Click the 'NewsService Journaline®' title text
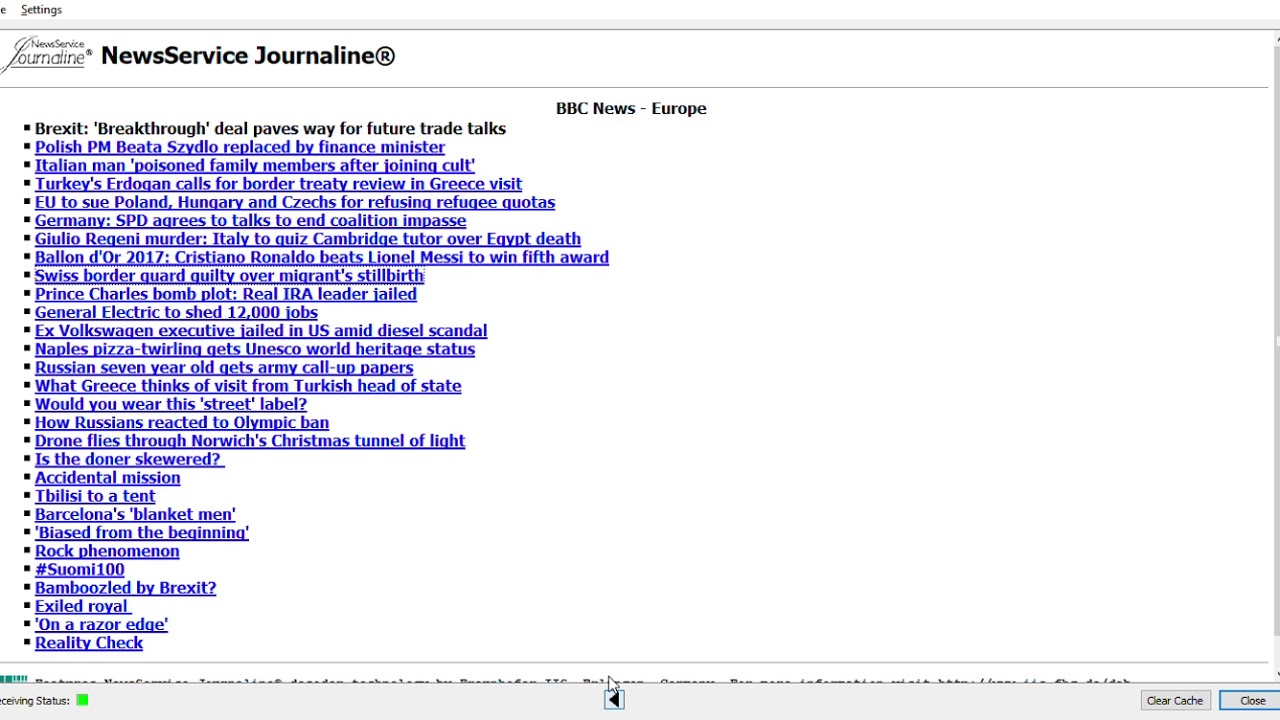This screenshot has height=720, width=1280. [248, 55]
